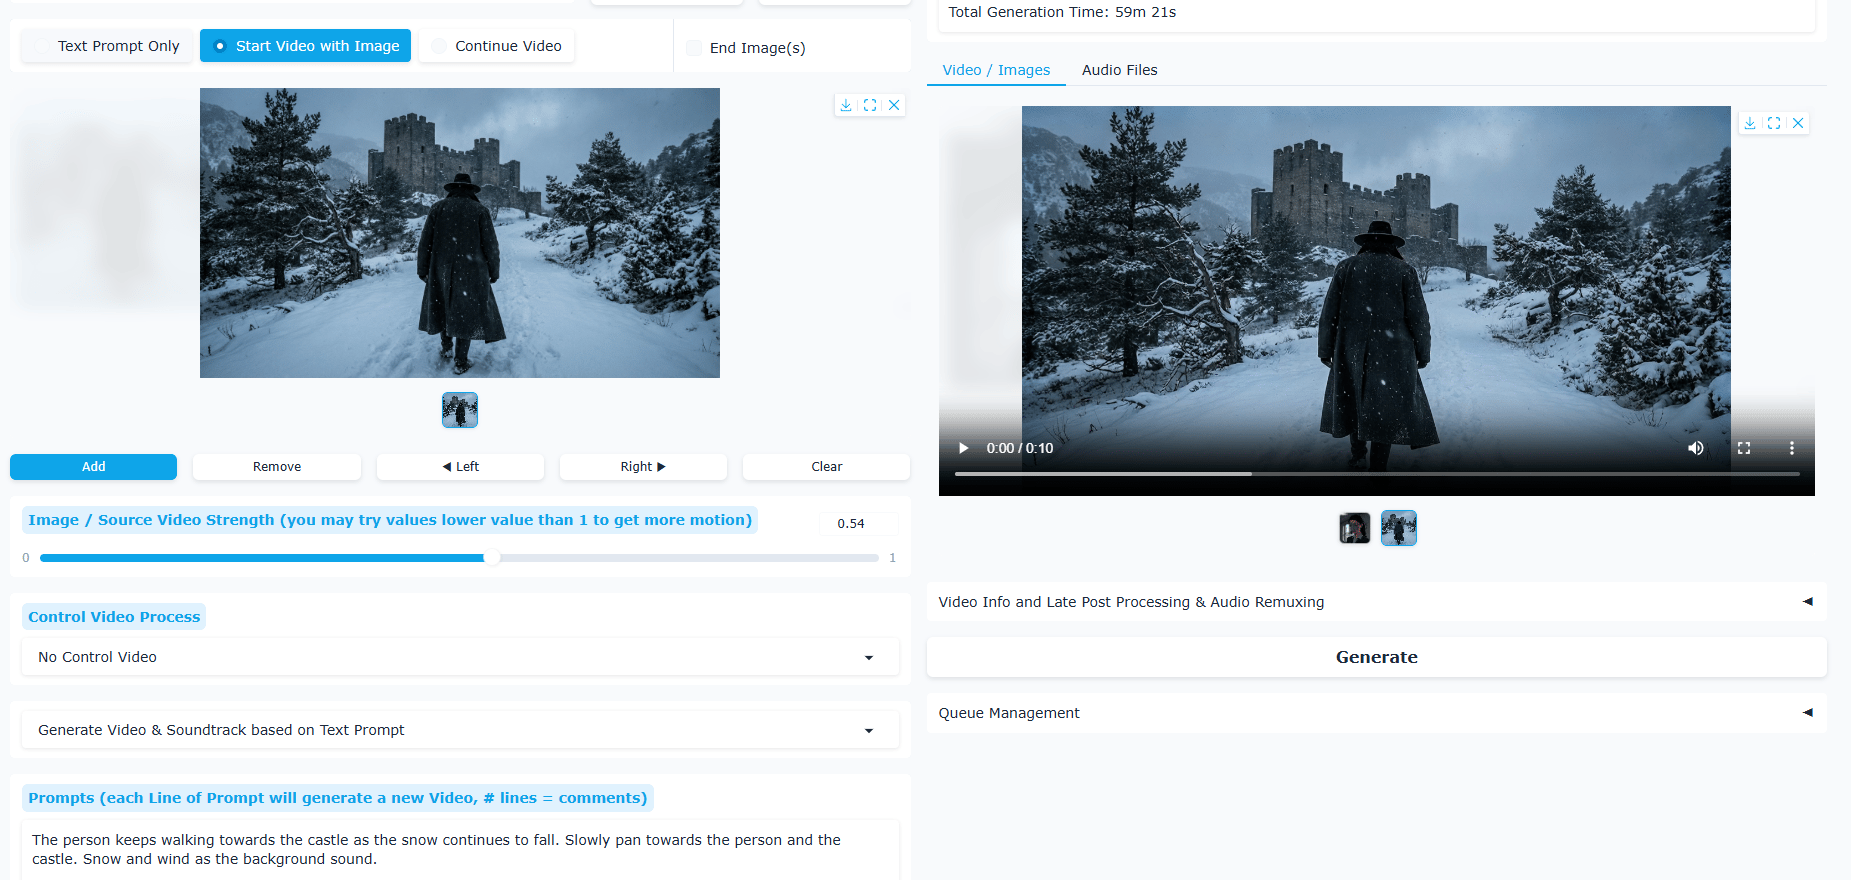Viewport: 1851px width, 880px height.
Task: Download the generated video
Action: pos(1750,123)
